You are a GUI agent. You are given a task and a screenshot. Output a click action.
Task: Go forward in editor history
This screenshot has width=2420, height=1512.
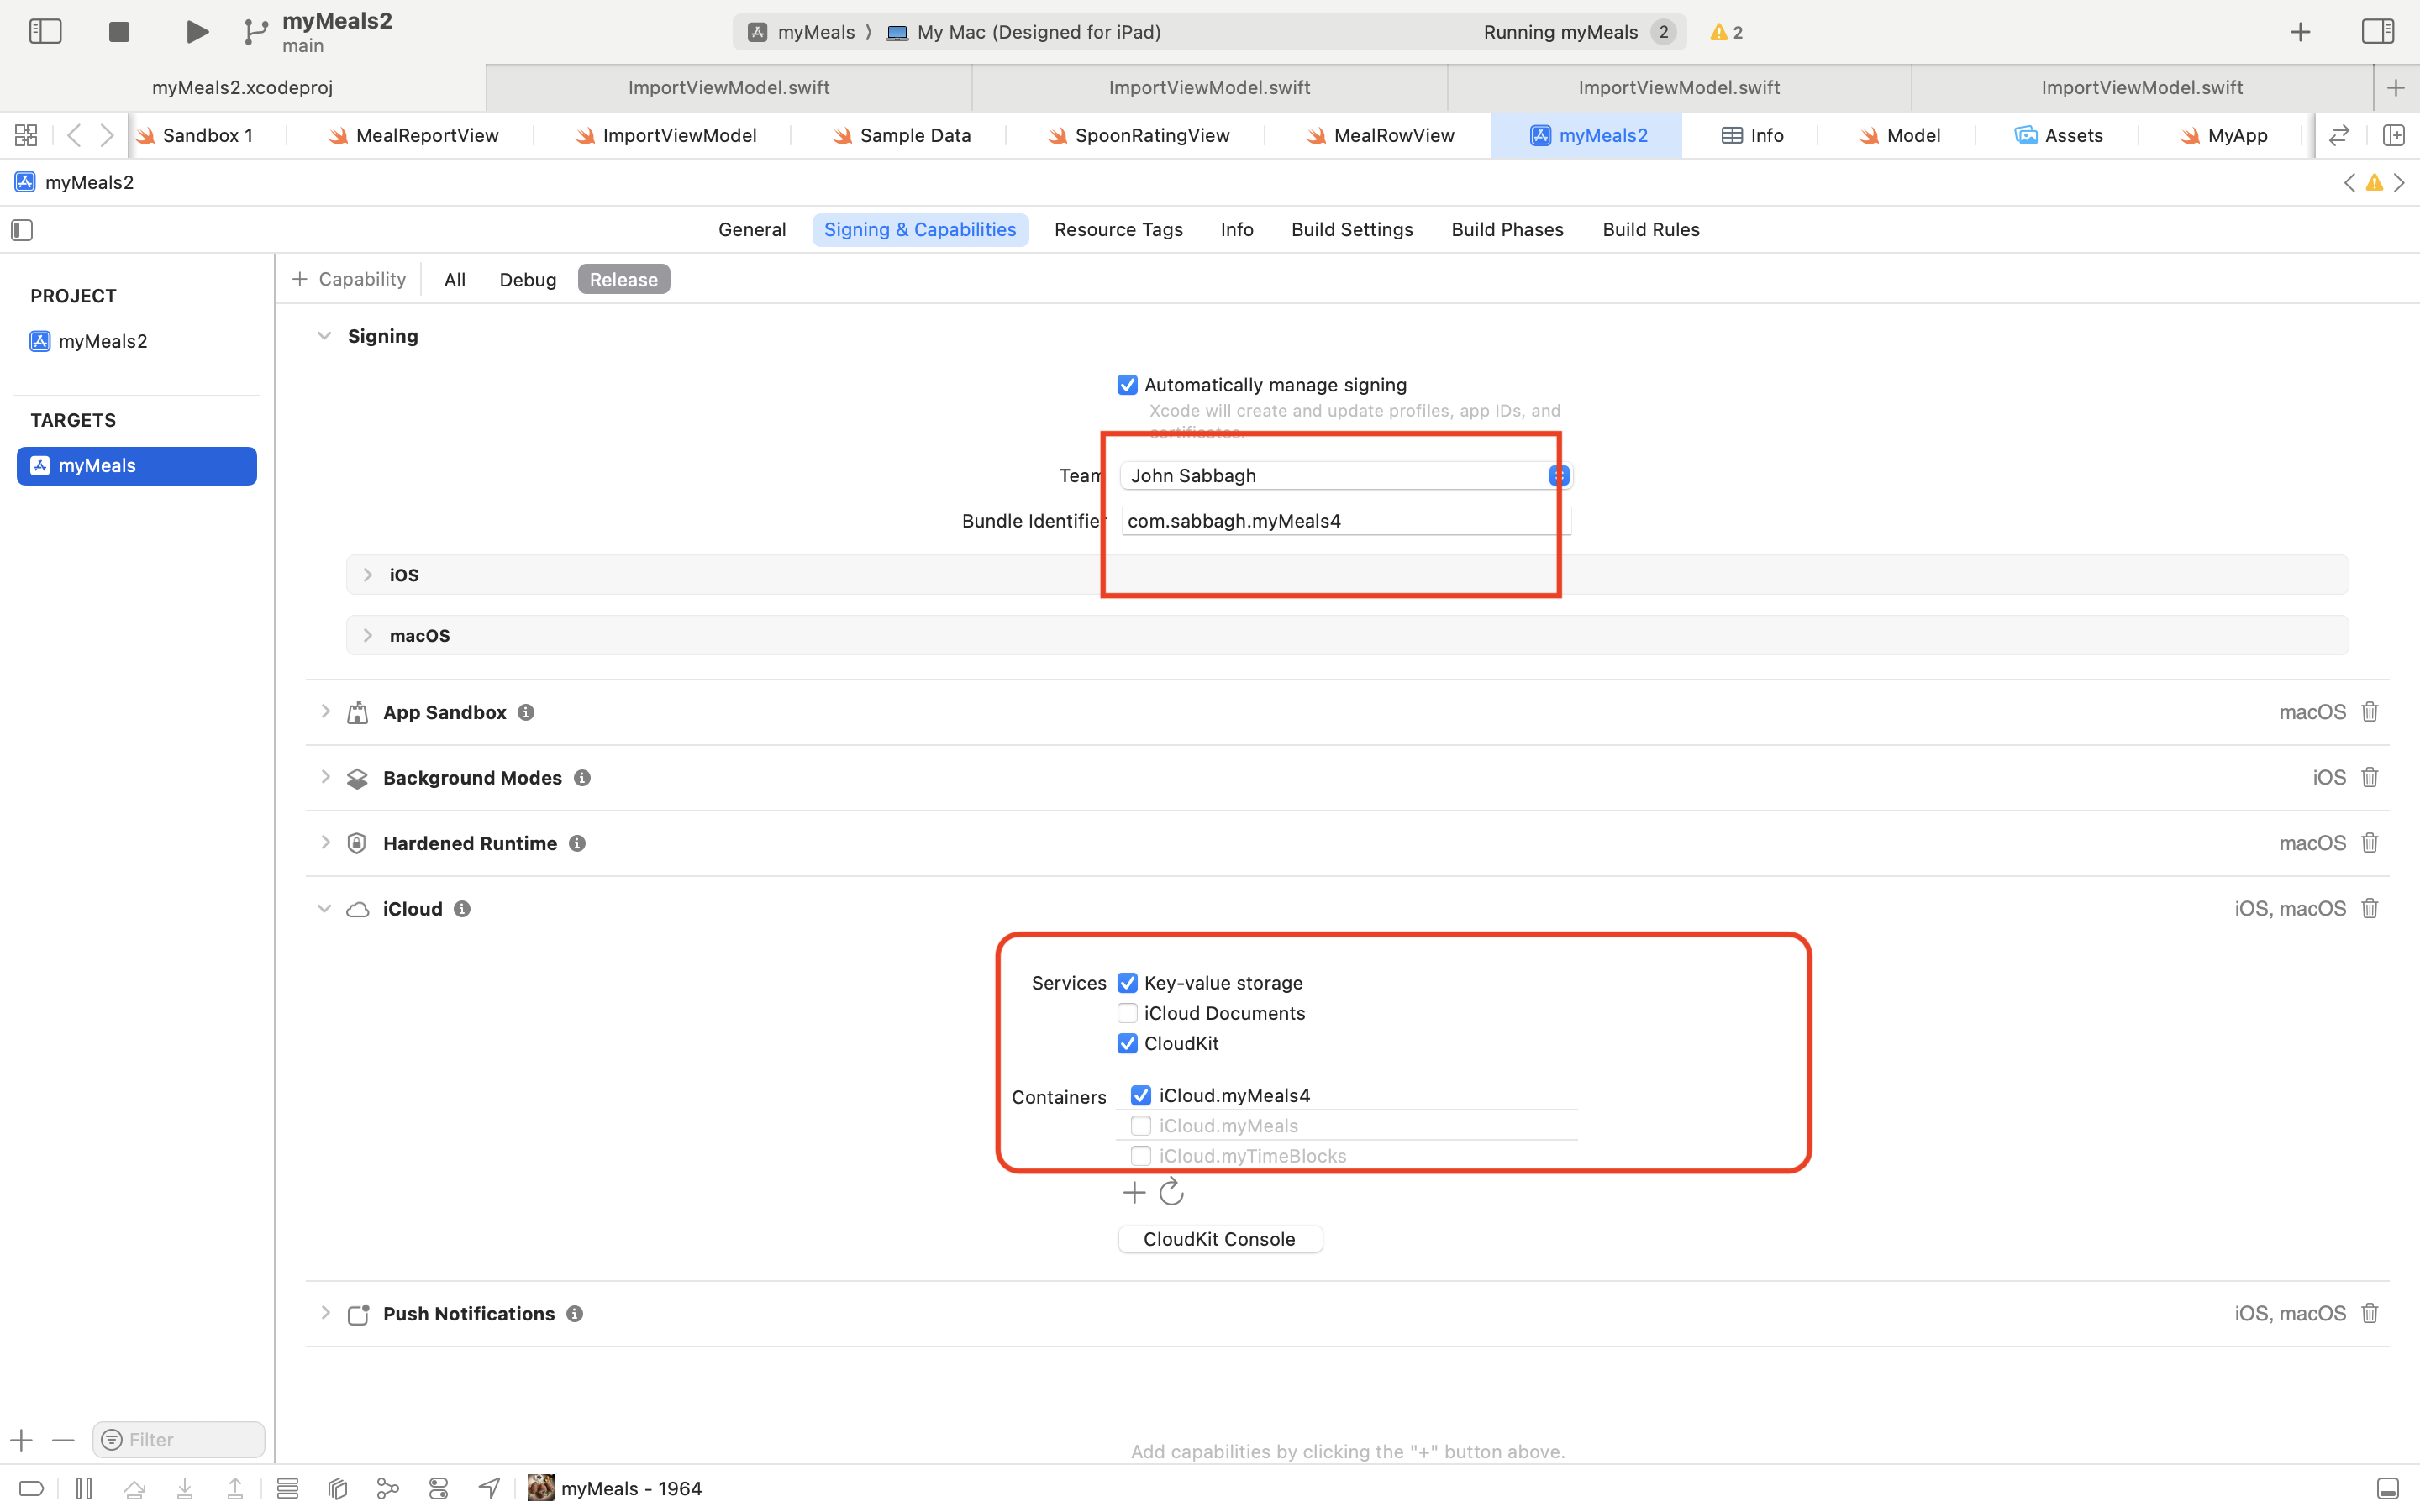(106, 135)
